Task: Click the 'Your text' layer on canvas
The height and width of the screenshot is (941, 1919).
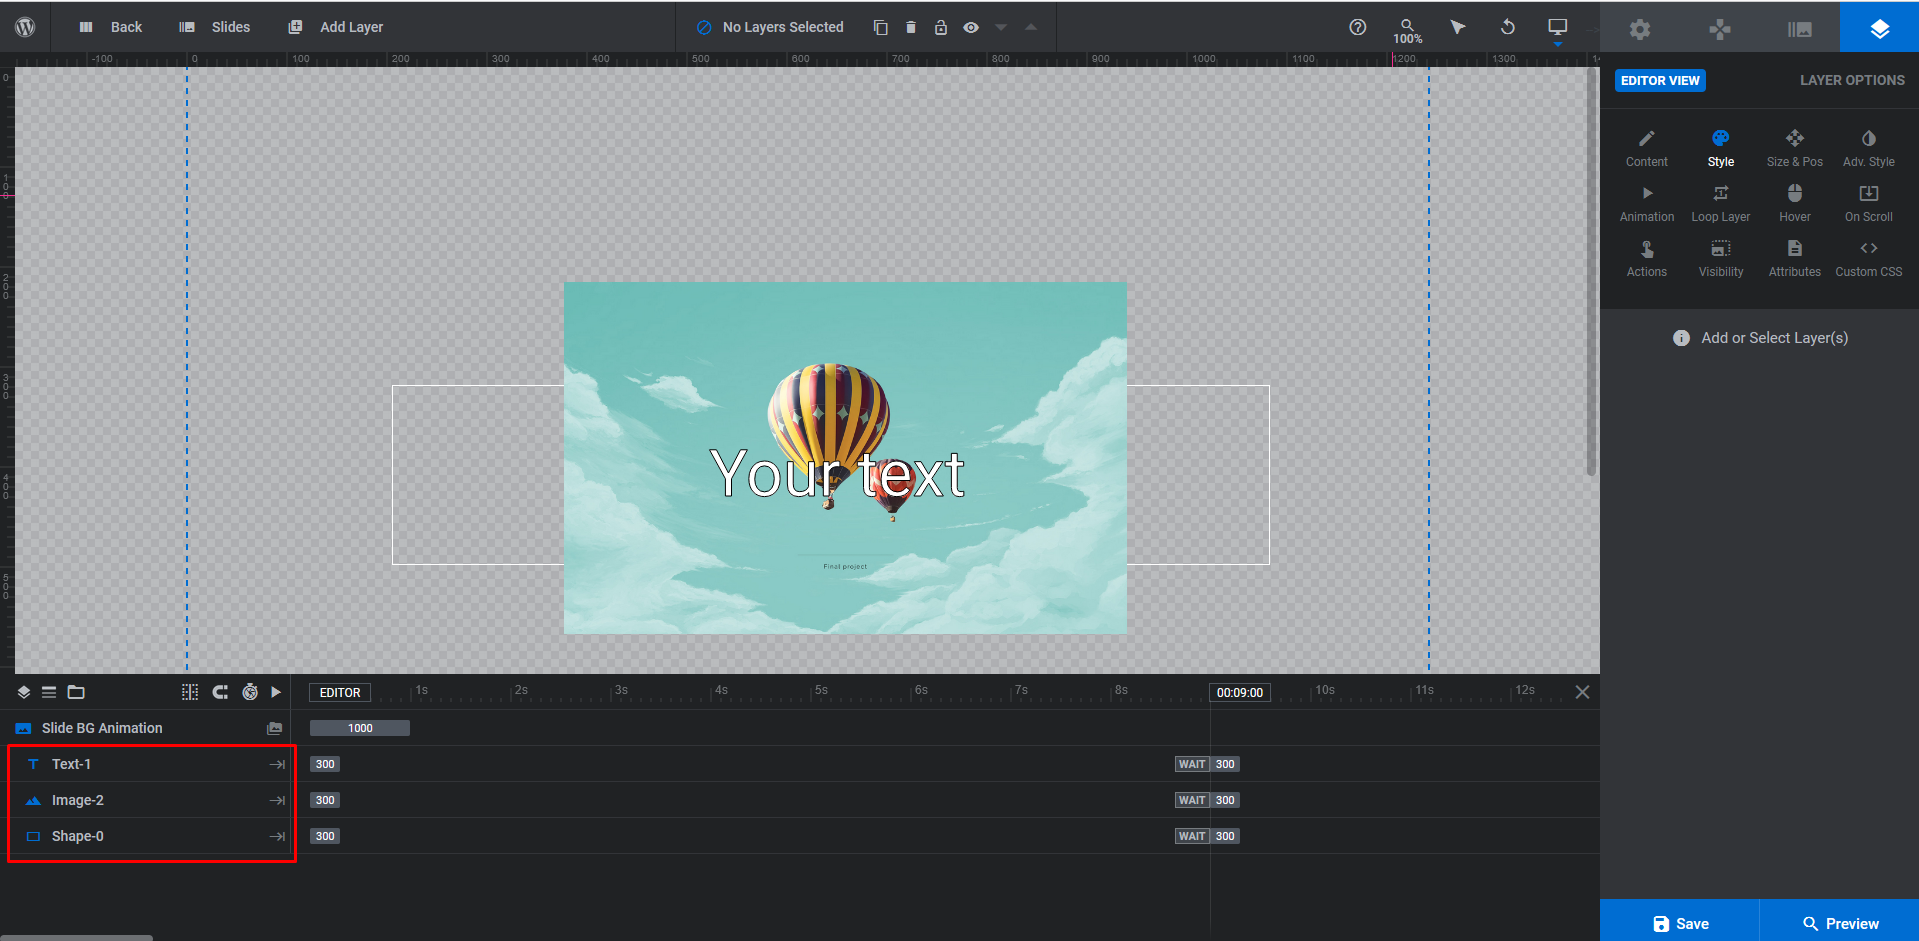Action: tap(837, 474)
